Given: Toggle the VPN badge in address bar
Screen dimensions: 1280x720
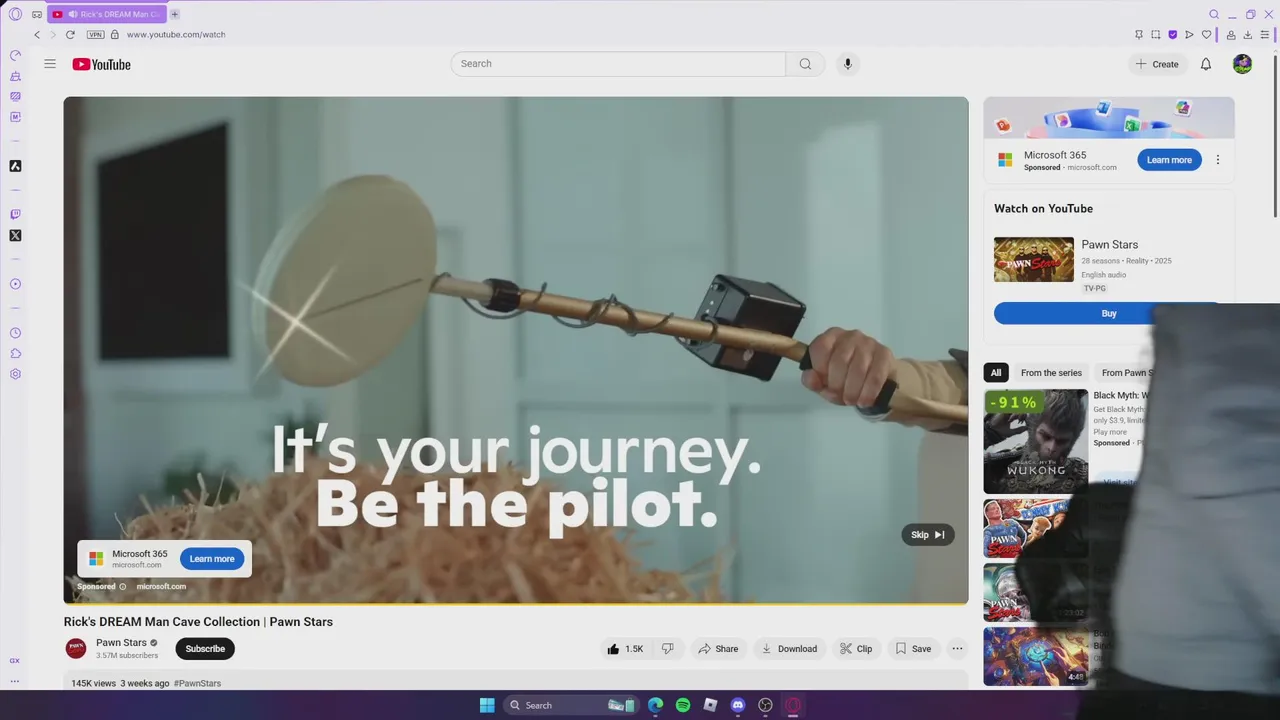Looking at the screenshot, I should click(x=95, y=34).
